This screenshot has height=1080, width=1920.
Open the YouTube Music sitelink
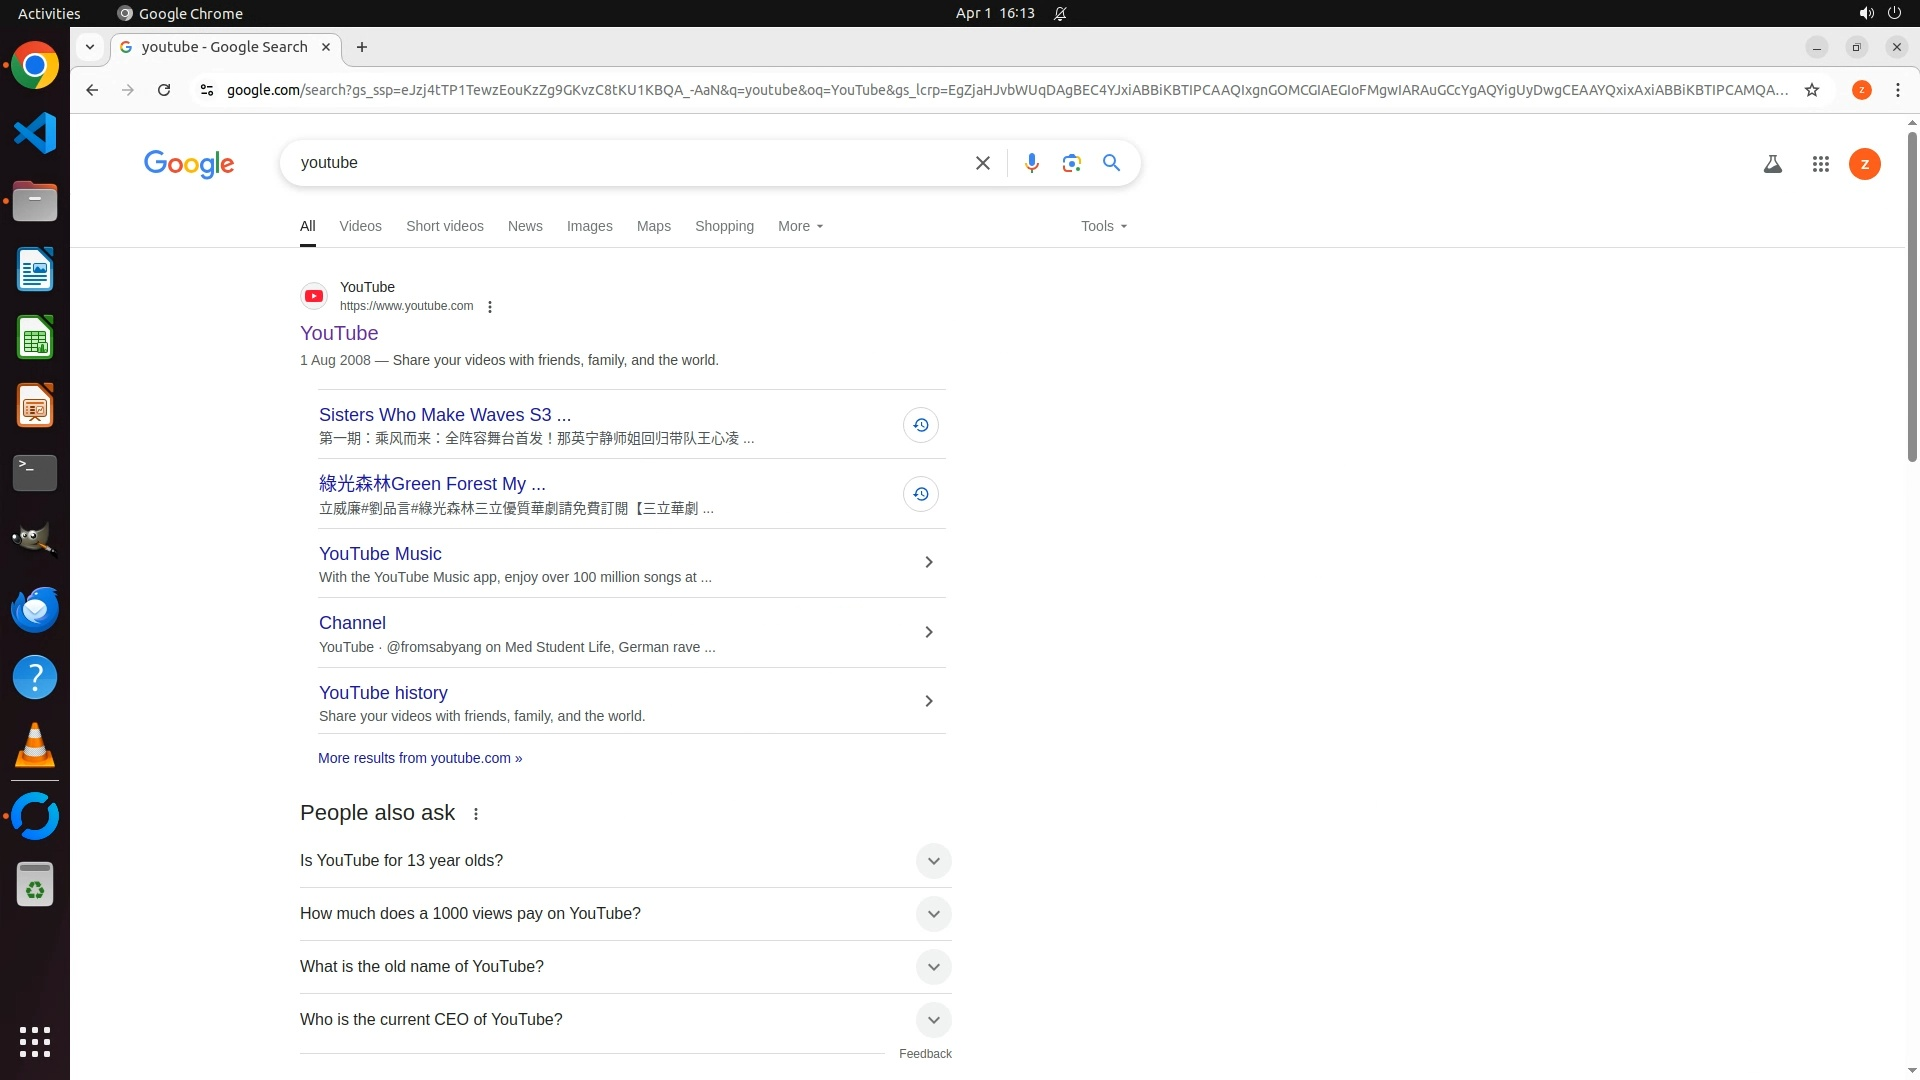pyautogui.click(x=380, y=554)
